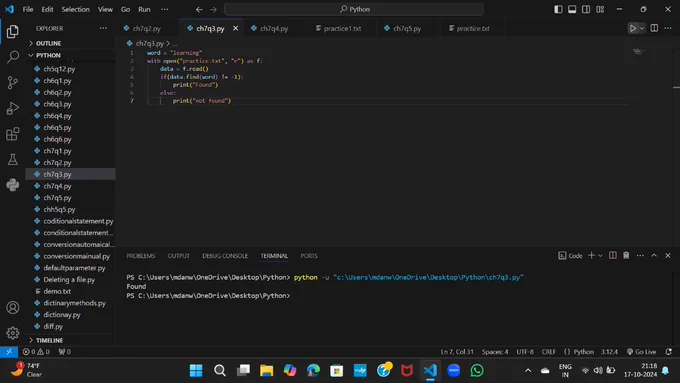
Task: Open Run and Debug view
Action: point(13,108)
